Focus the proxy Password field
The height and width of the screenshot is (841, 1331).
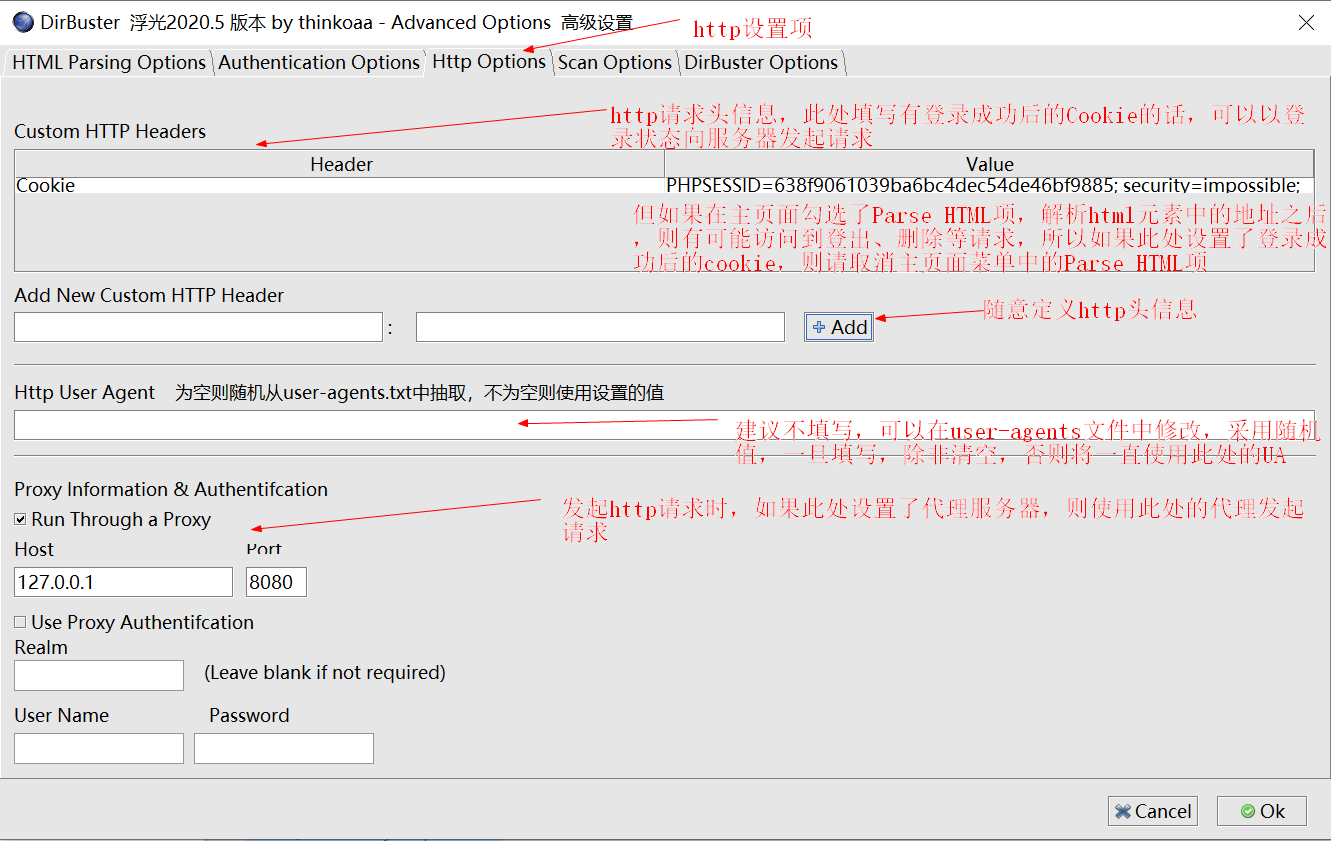pyautogui.click(x=284, y=748)
